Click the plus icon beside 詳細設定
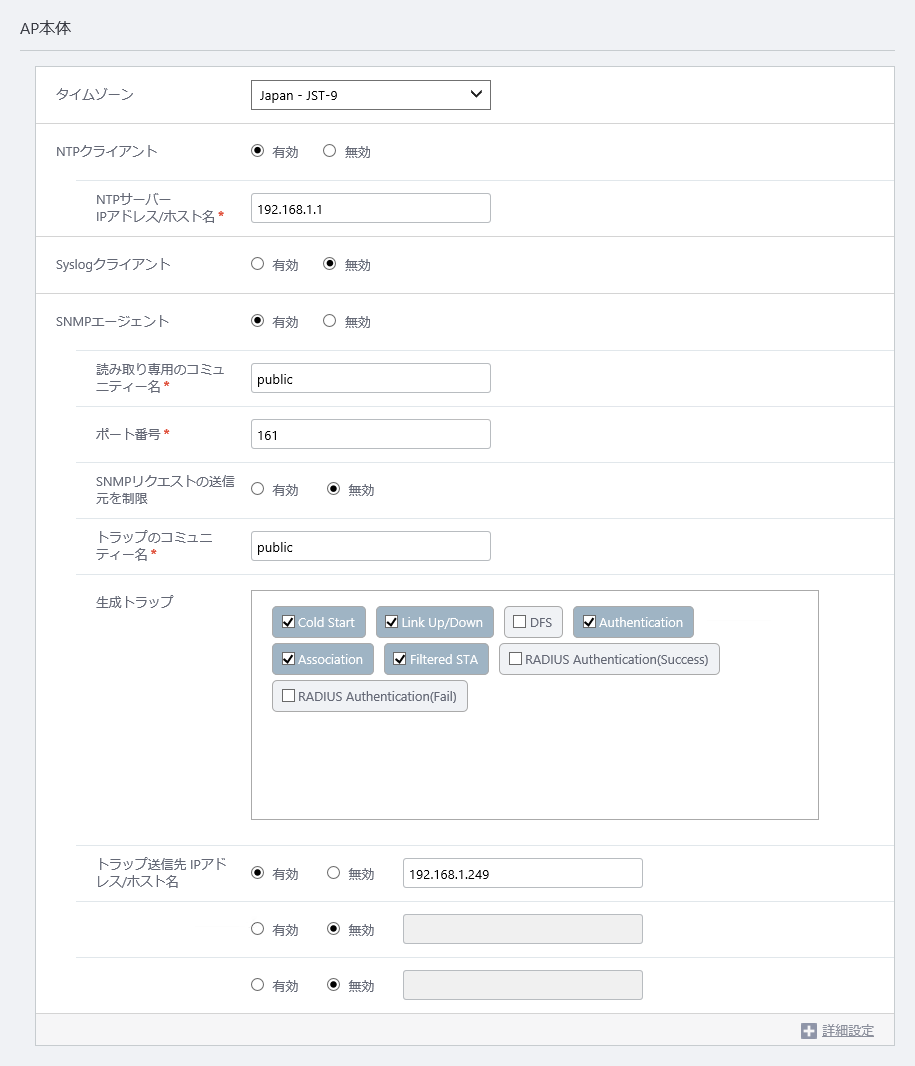915x1066 pixels. click(808, 1031)
